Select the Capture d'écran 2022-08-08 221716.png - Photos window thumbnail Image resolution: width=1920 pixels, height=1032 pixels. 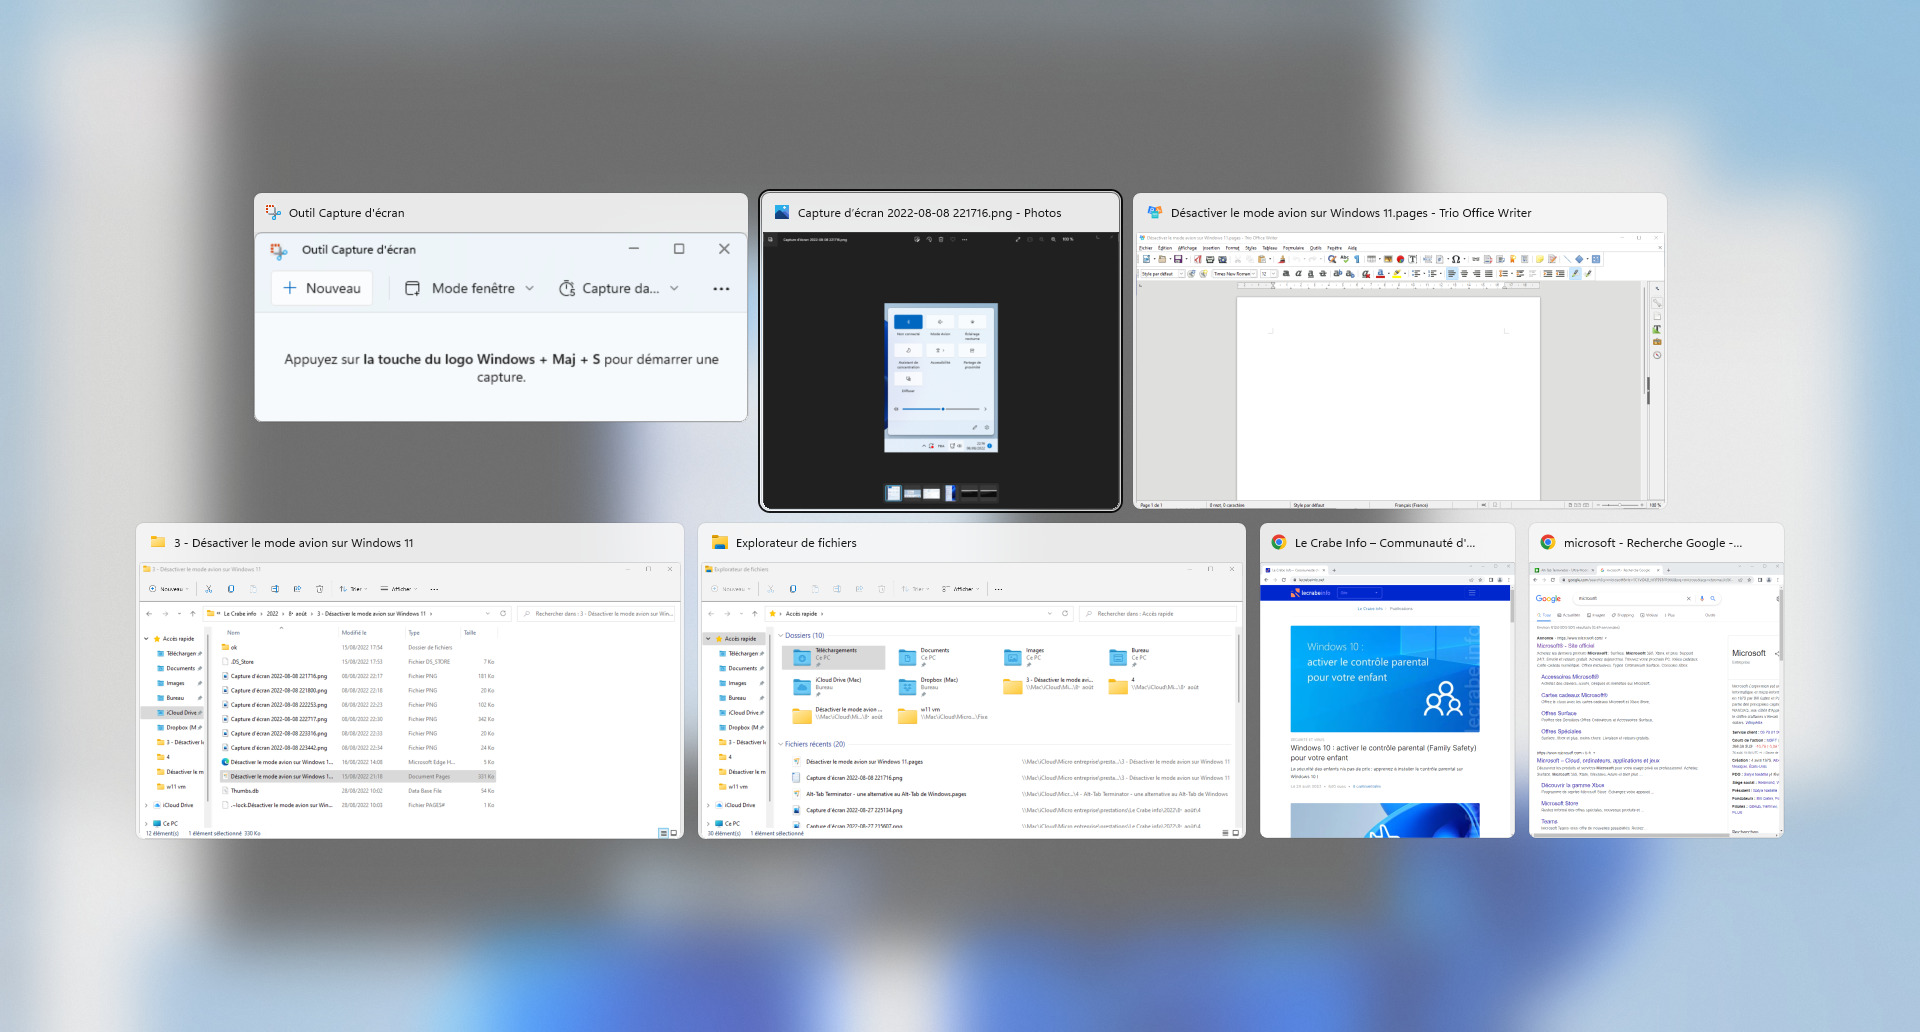coord(940,351)
